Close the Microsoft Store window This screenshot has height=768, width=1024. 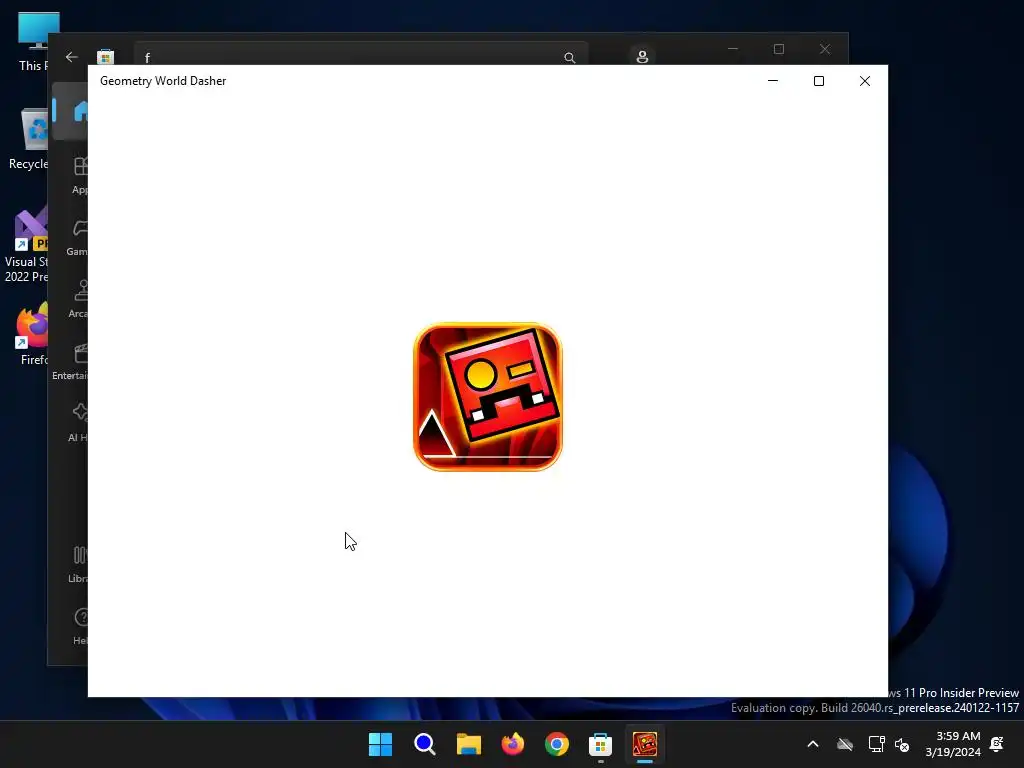(x=825, y=49)
